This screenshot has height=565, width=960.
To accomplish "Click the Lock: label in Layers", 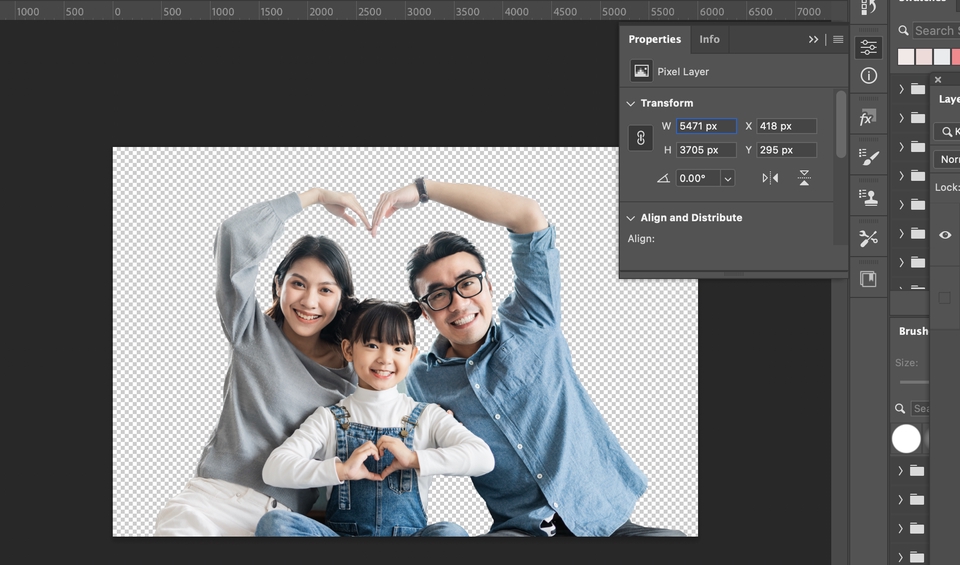I will coord(947,187).
